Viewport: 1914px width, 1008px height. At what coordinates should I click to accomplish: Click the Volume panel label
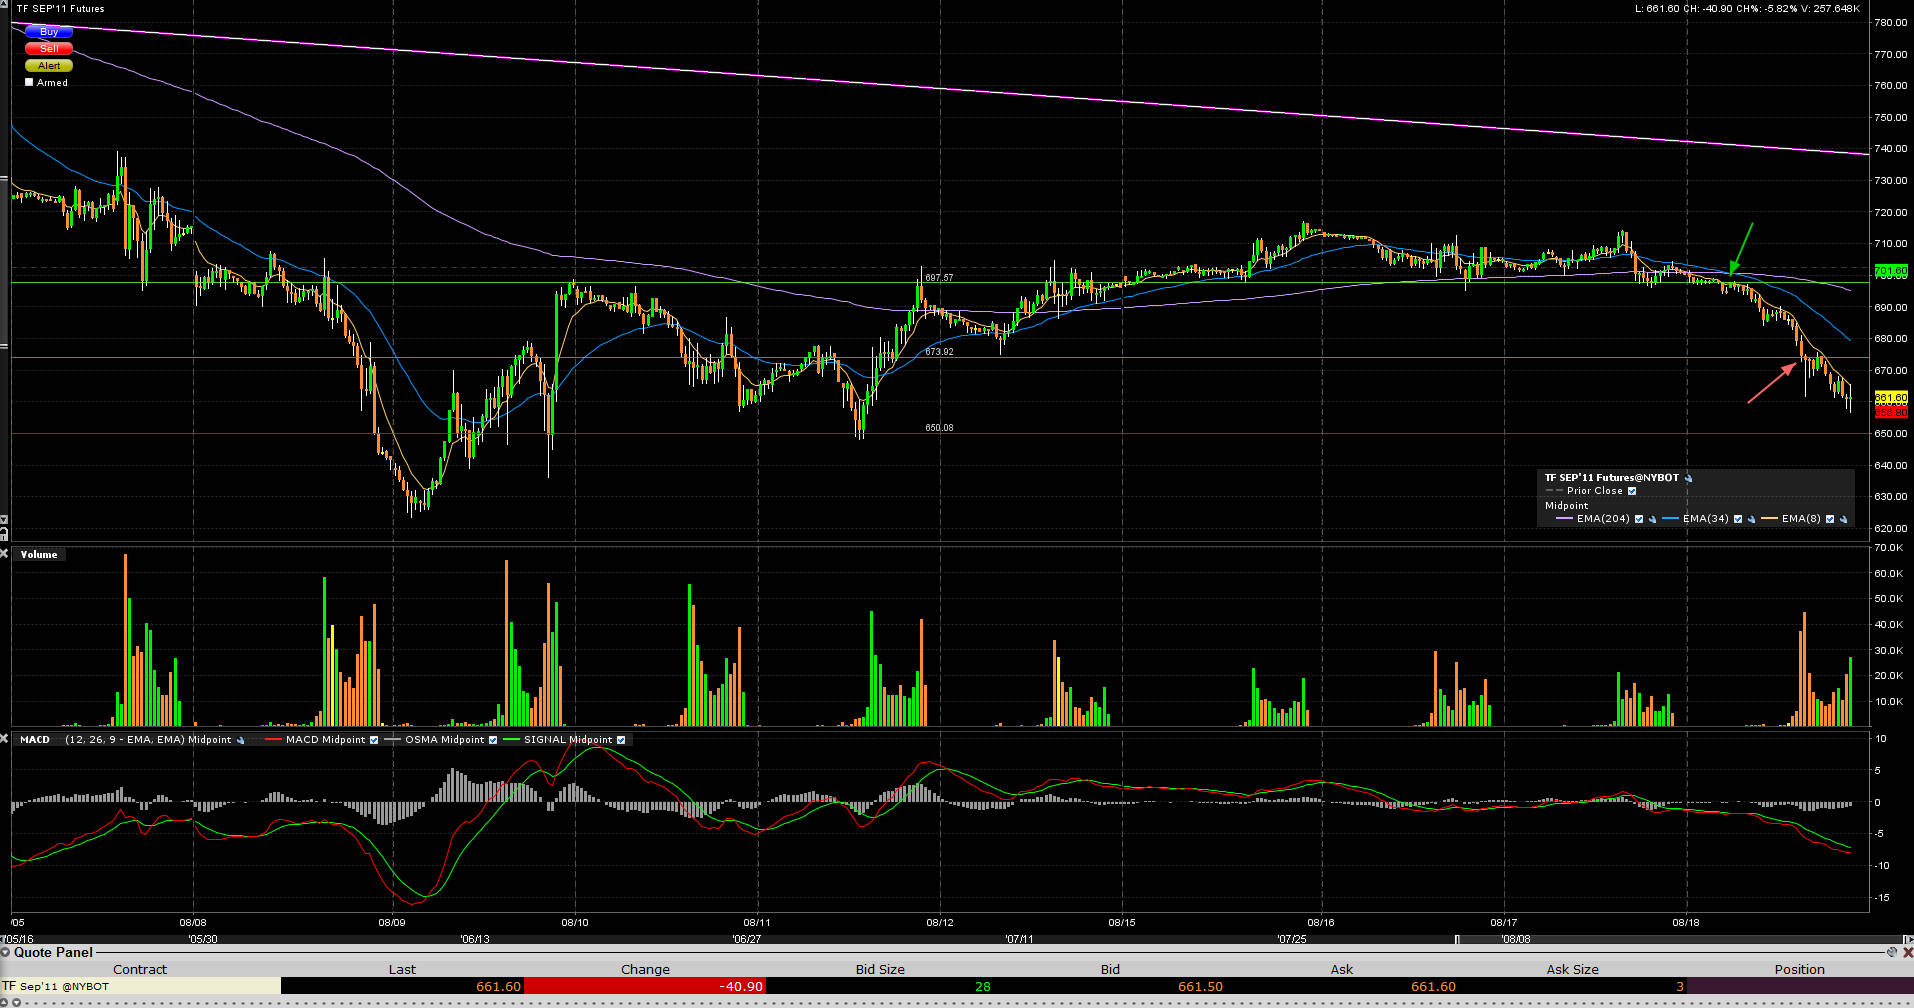coord(39,554)
